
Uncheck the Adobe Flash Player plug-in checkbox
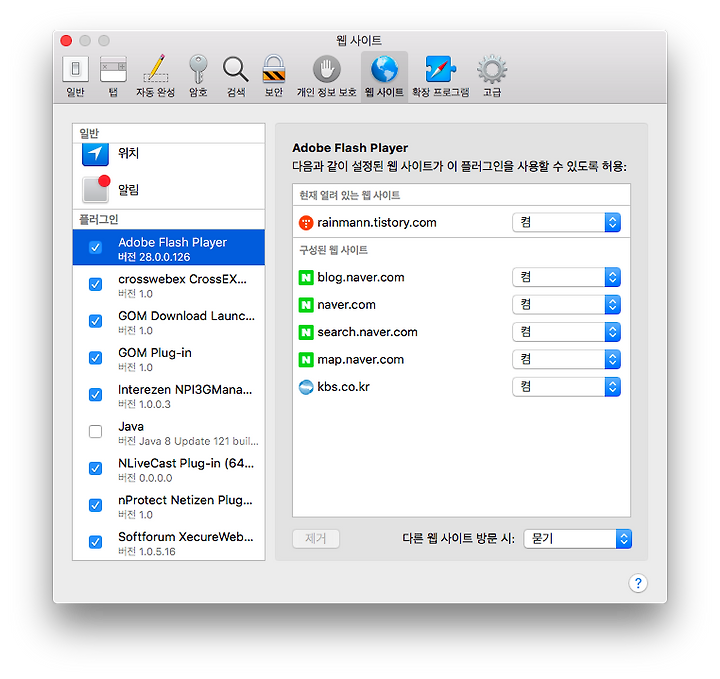click(96, 247)
